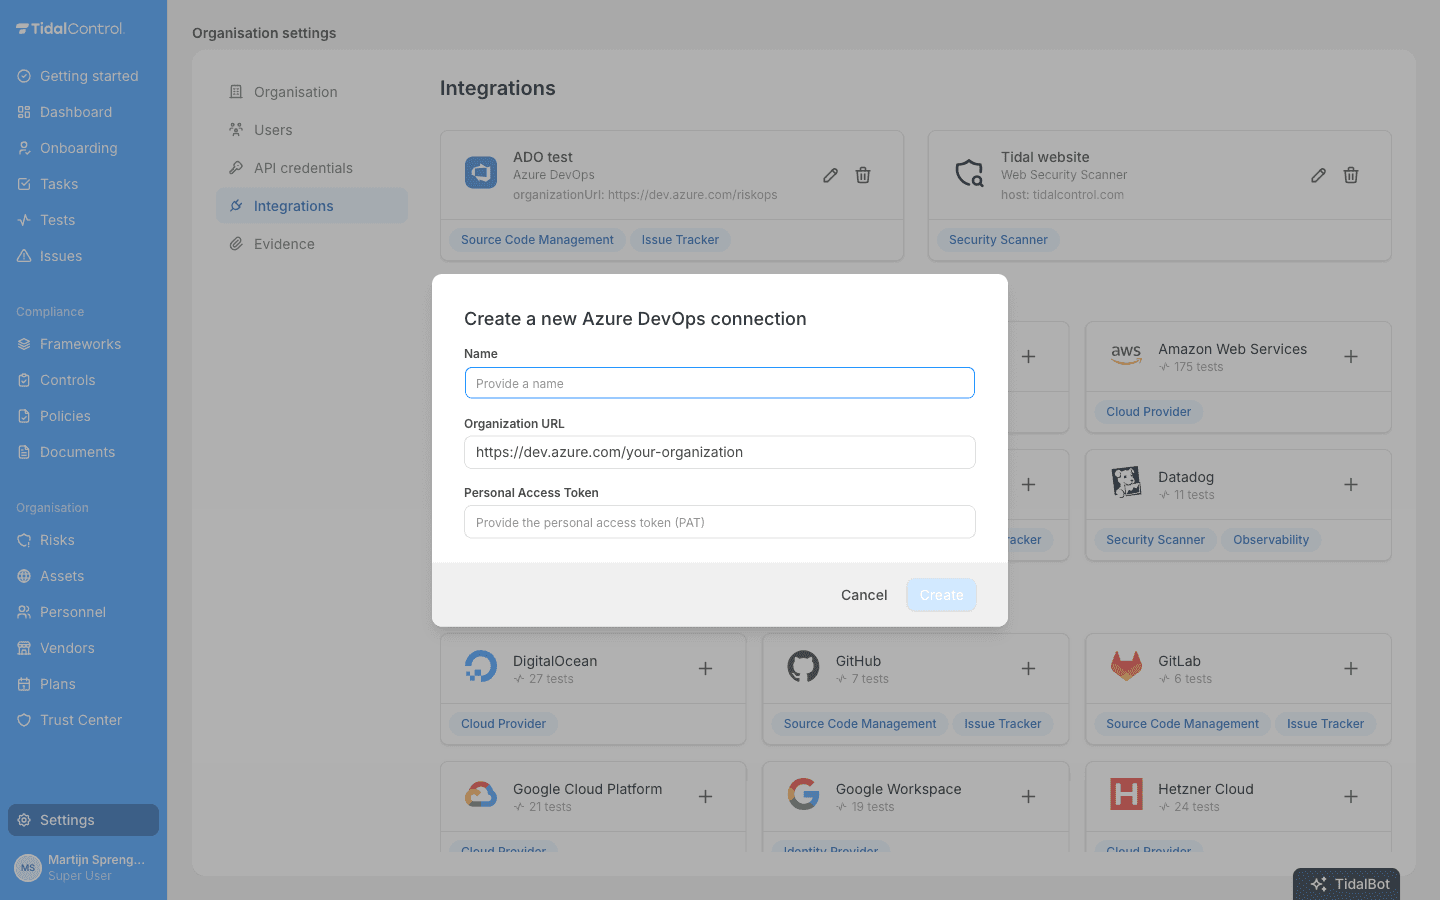1440x900 pixels.
Task: Click the Trust Center icon
Action: point(24,720)
